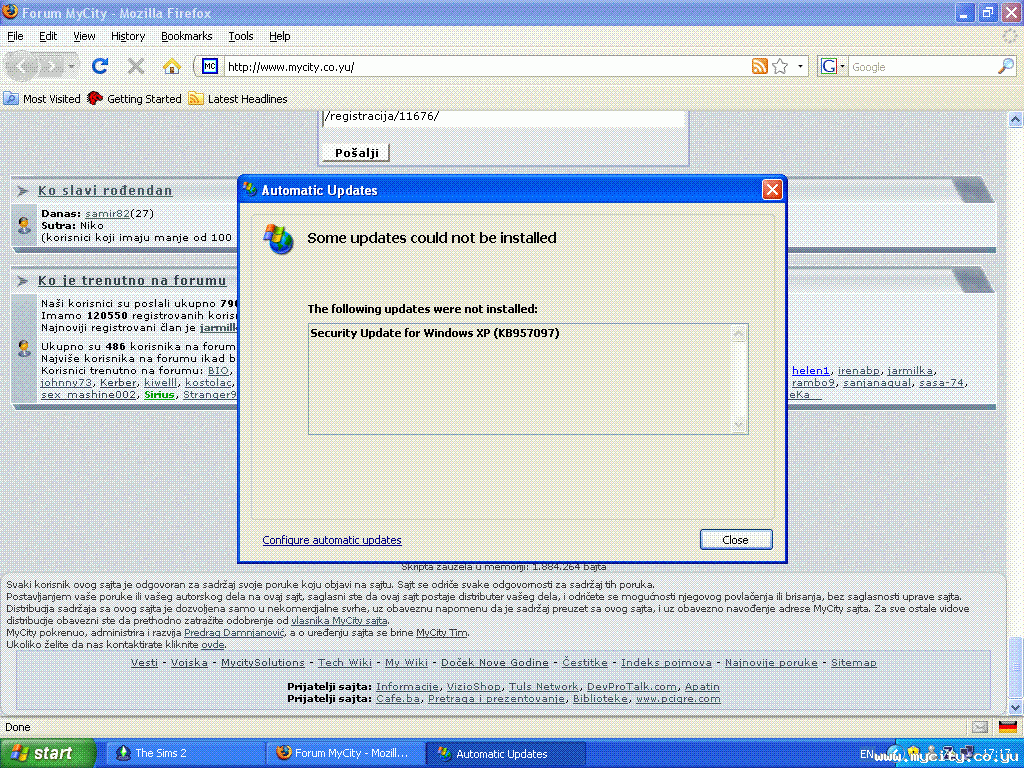Click the Pošalji submit button
This screenshot has height=768, width=1024.
pyautogui.click(x=356, y=153)
